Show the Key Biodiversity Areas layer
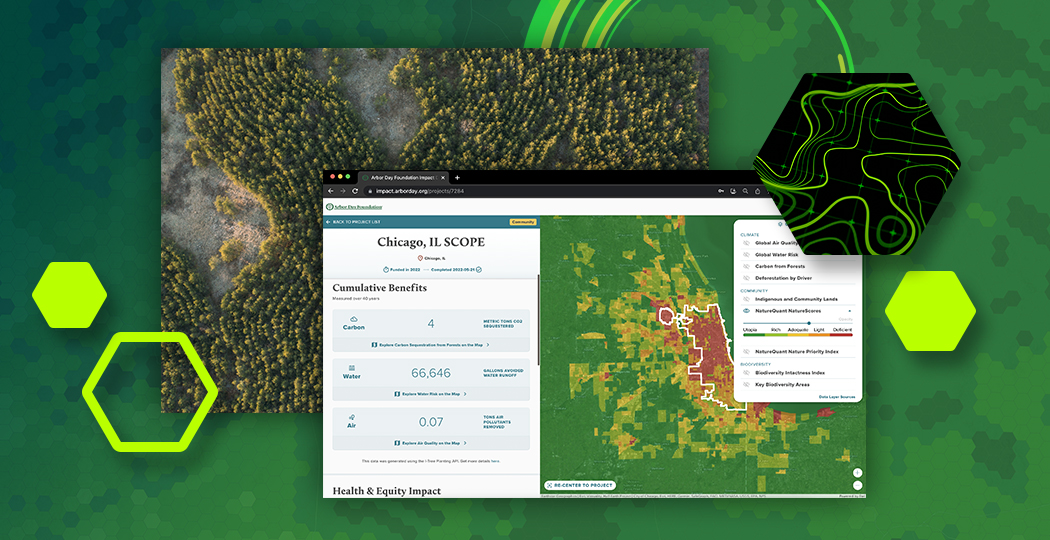Screen dimensions: 1050x540 point(746,385)
